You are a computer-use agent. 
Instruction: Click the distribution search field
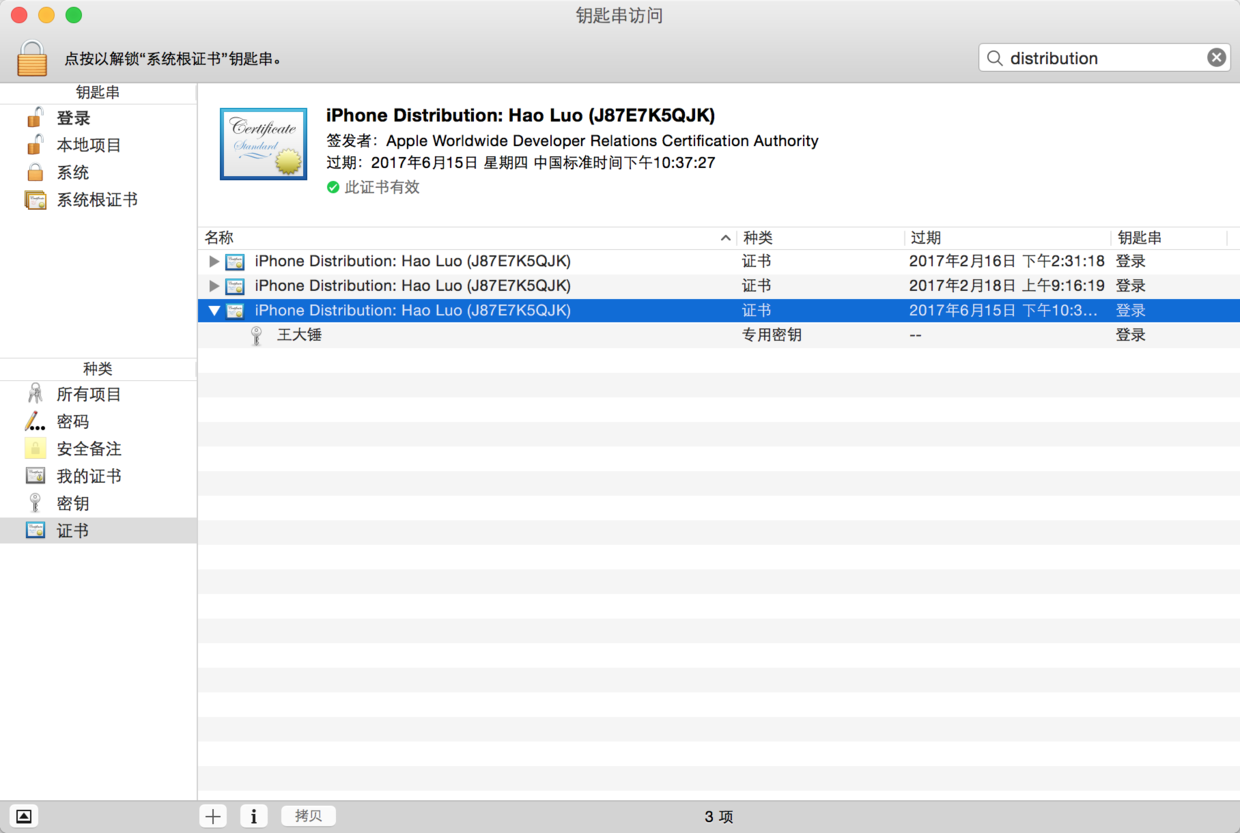pyautogui.click(x=1104, y=58)
